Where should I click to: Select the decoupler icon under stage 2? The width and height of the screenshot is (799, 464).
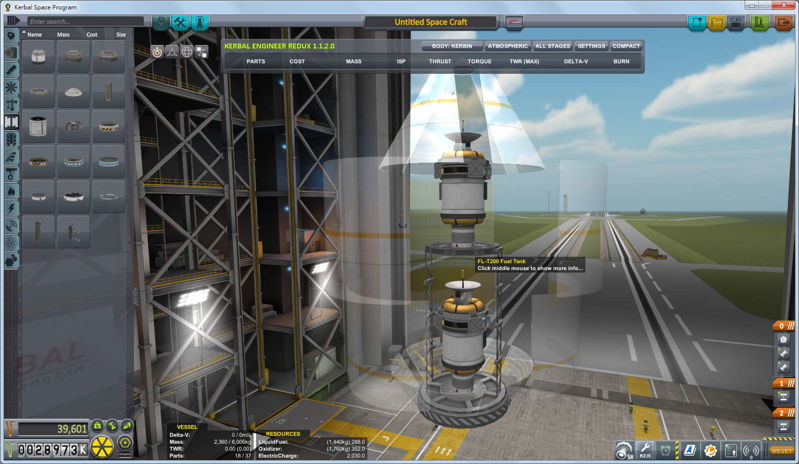[x=784, y=426]
